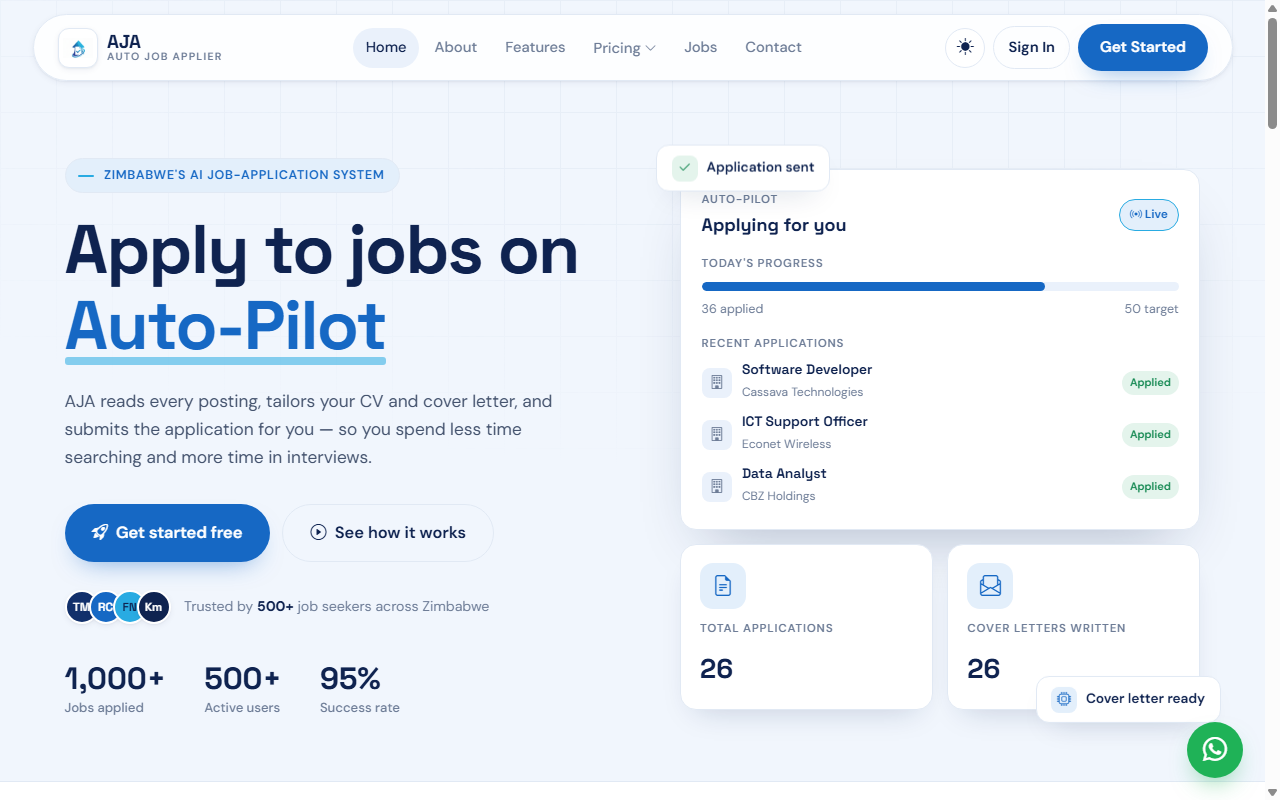The image size is (1280, 800).
Task: Click the 95% Success rate stat
Action: (360, 689)
